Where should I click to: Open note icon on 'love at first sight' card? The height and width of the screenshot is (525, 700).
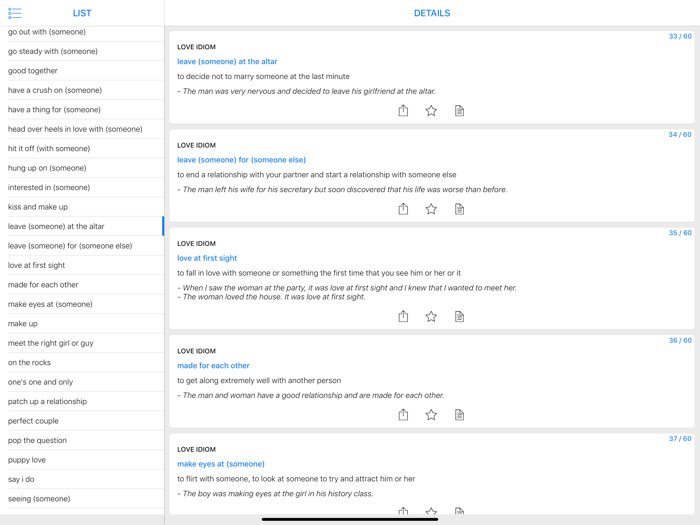[459, 317]
